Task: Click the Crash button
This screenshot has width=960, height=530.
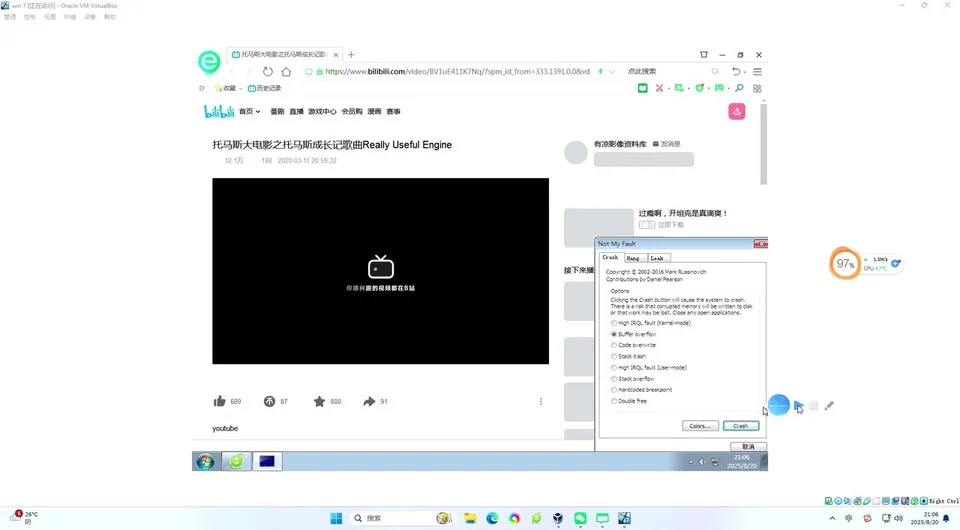Action: pos(741,426)
